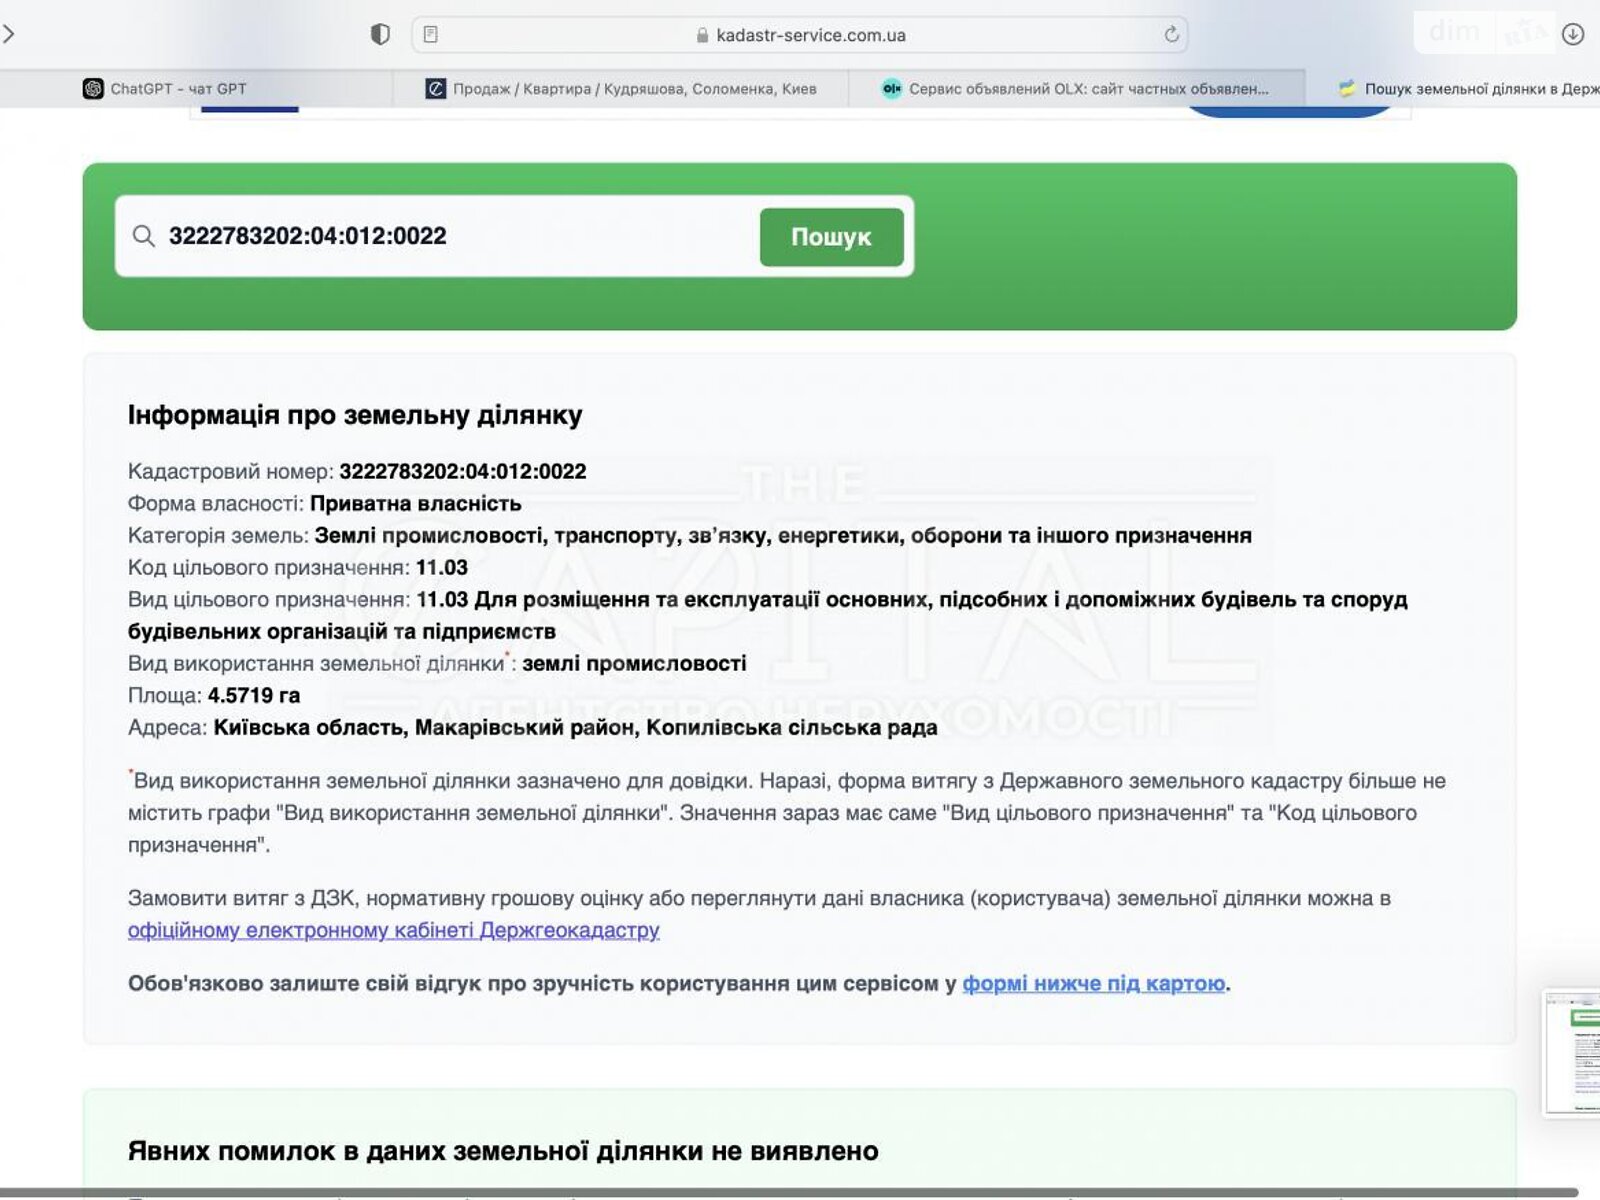Switch to the Сервис объявлений OLX tab
The height and width of the screenshot is (1200, 1600).
1076,89
